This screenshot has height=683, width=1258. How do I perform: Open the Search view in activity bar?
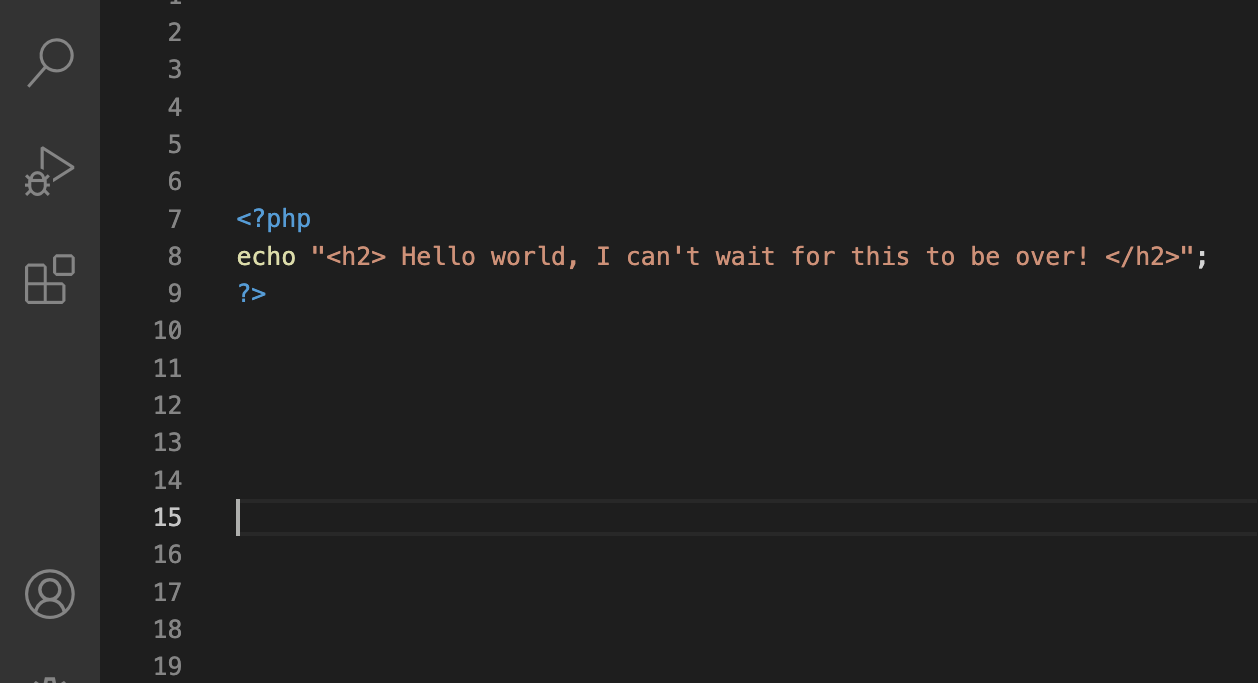[x=50, y=63]
